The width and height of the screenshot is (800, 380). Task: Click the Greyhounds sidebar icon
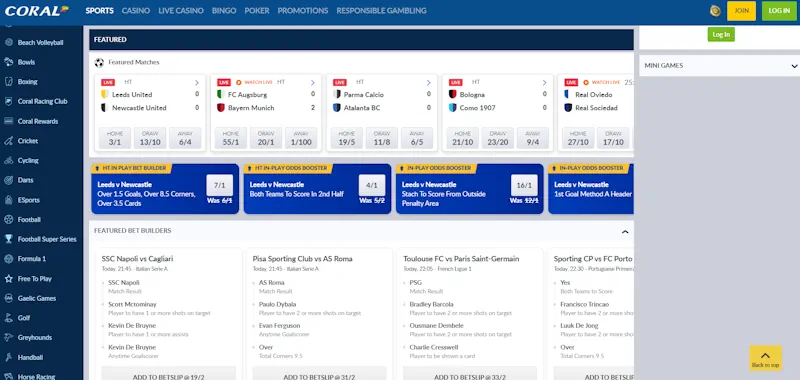[x=9, y=338]
